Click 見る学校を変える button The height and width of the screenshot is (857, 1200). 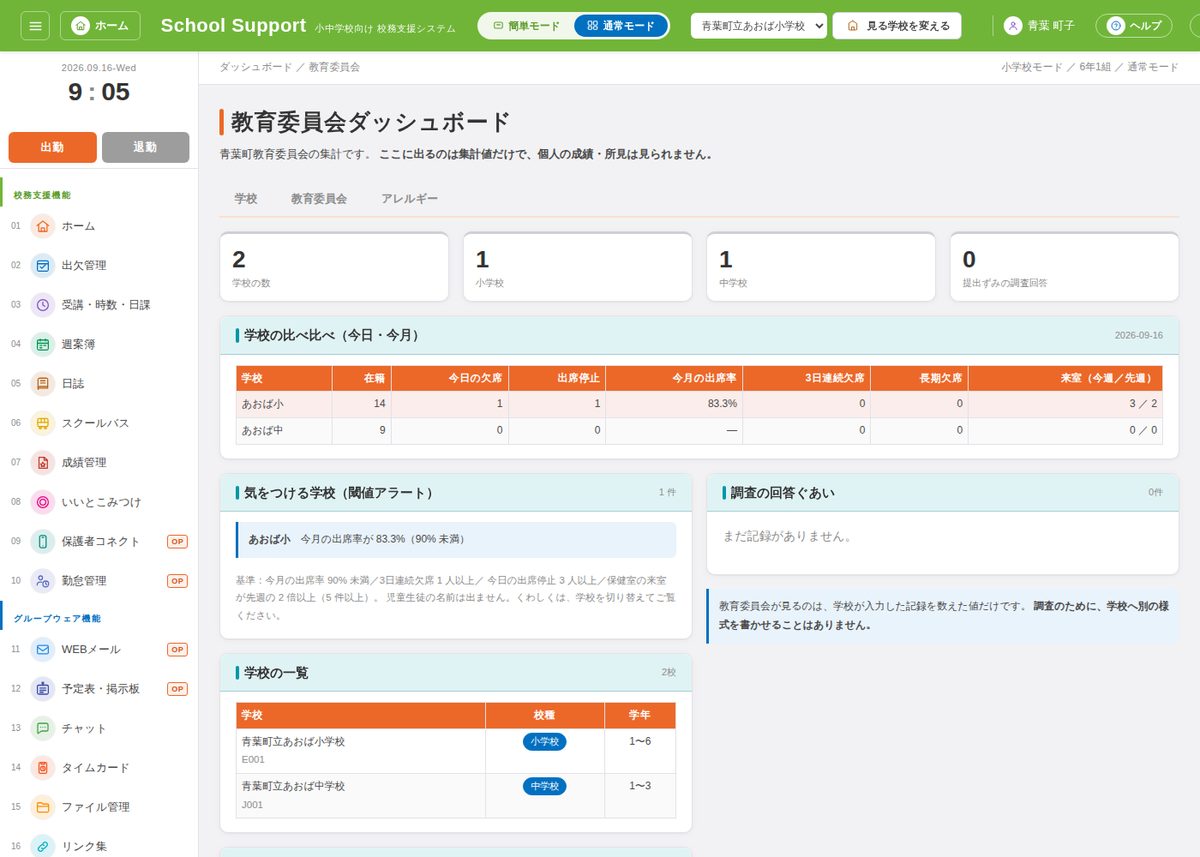(897, 26)
